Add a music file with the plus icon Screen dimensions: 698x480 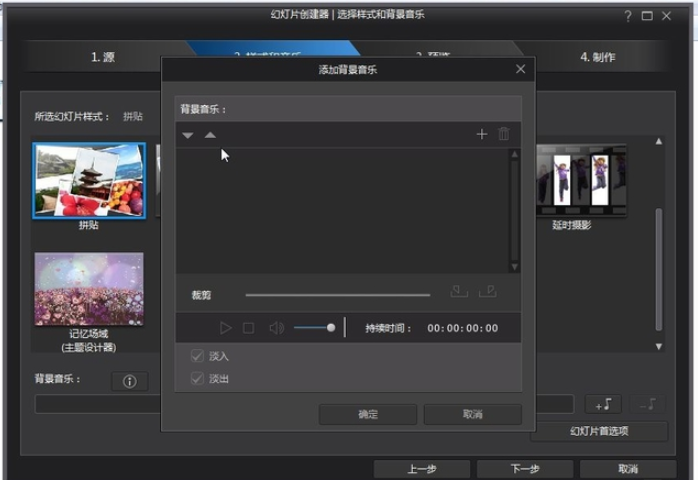click(x=482, y=134)
